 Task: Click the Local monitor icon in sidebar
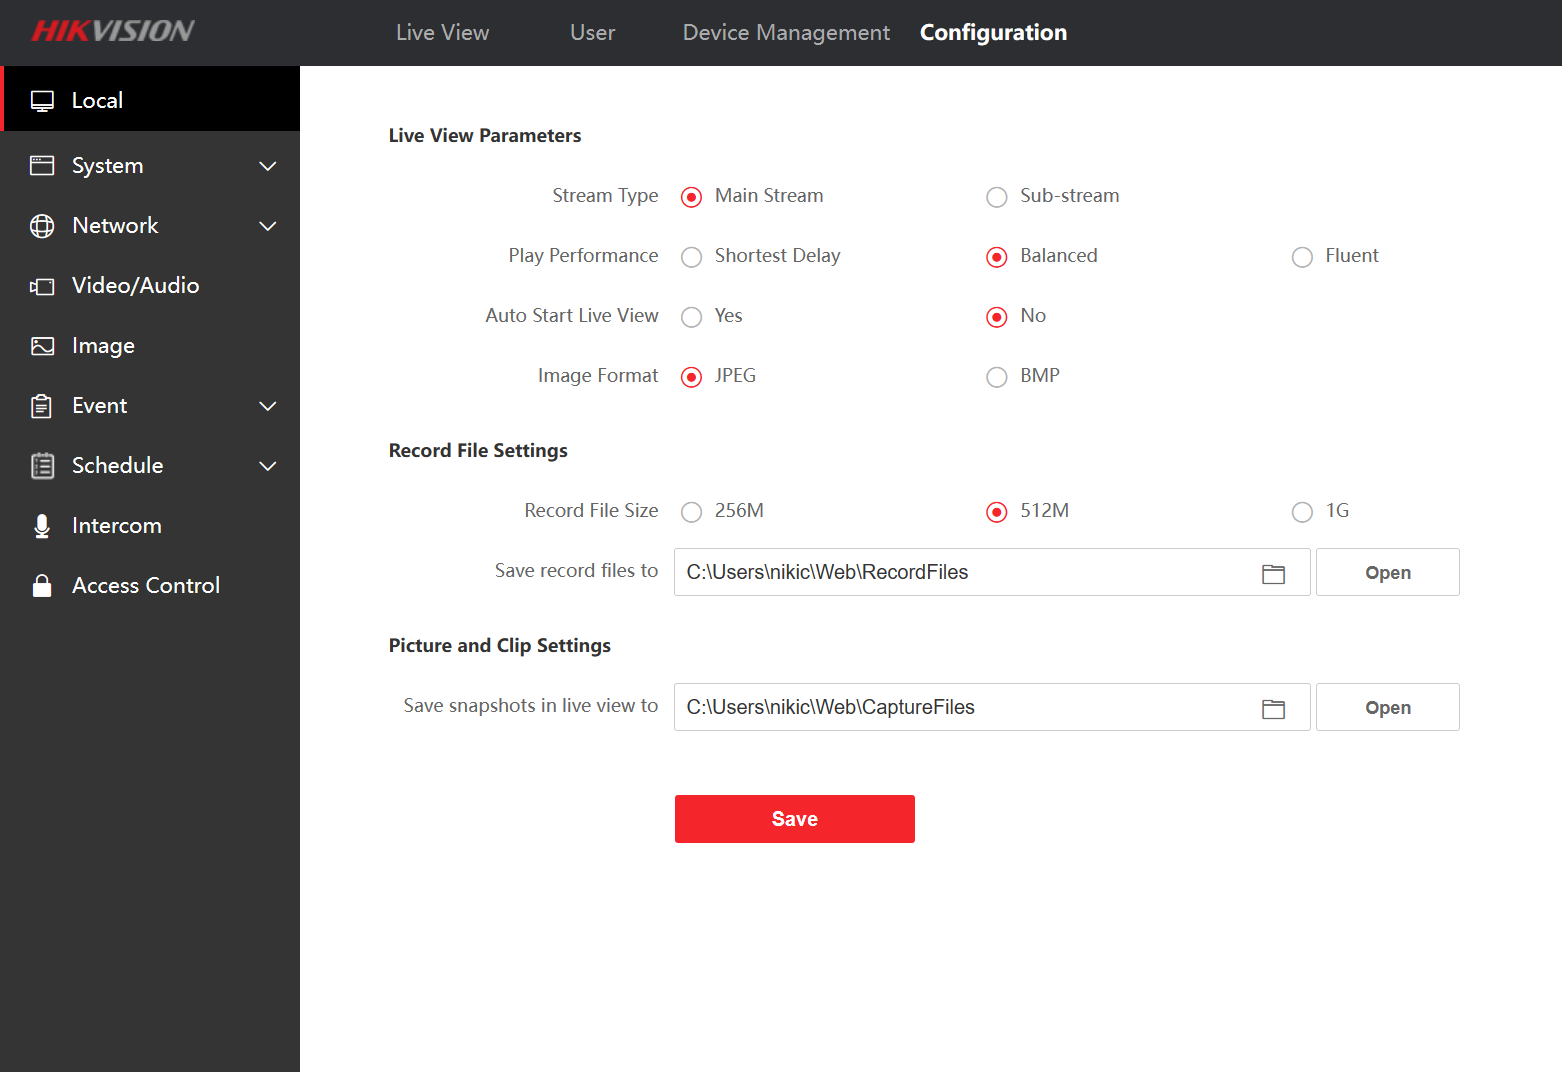pyautogui.click(x=42, y=101)
